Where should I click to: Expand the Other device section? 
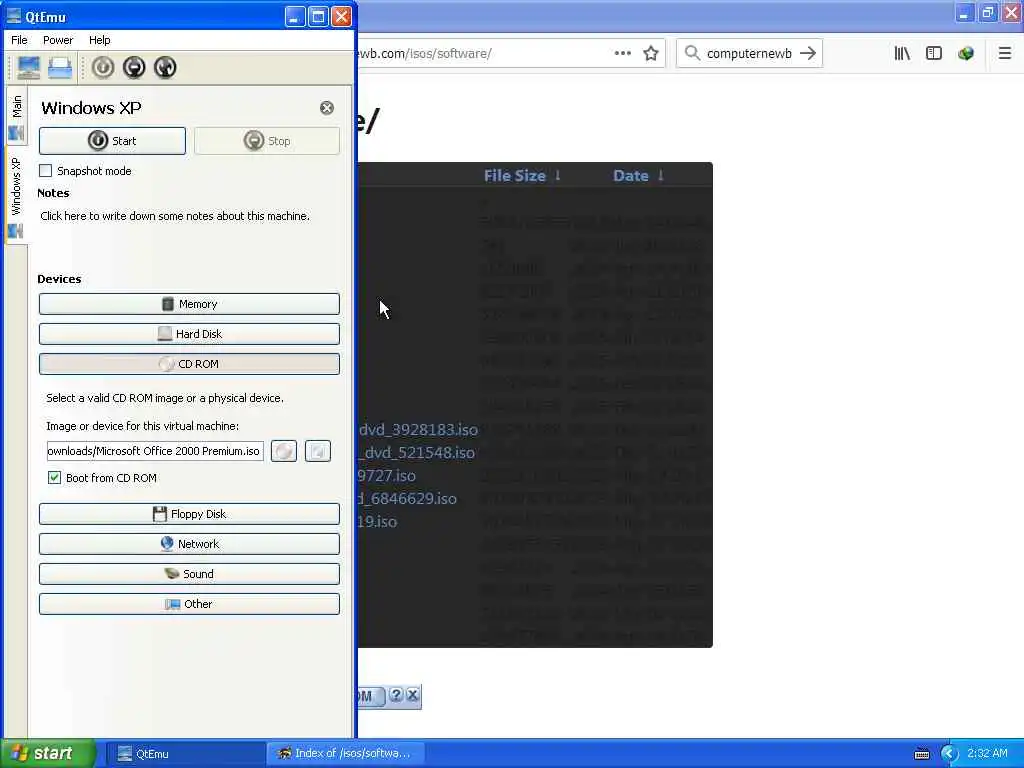click(x=189, y=604)
